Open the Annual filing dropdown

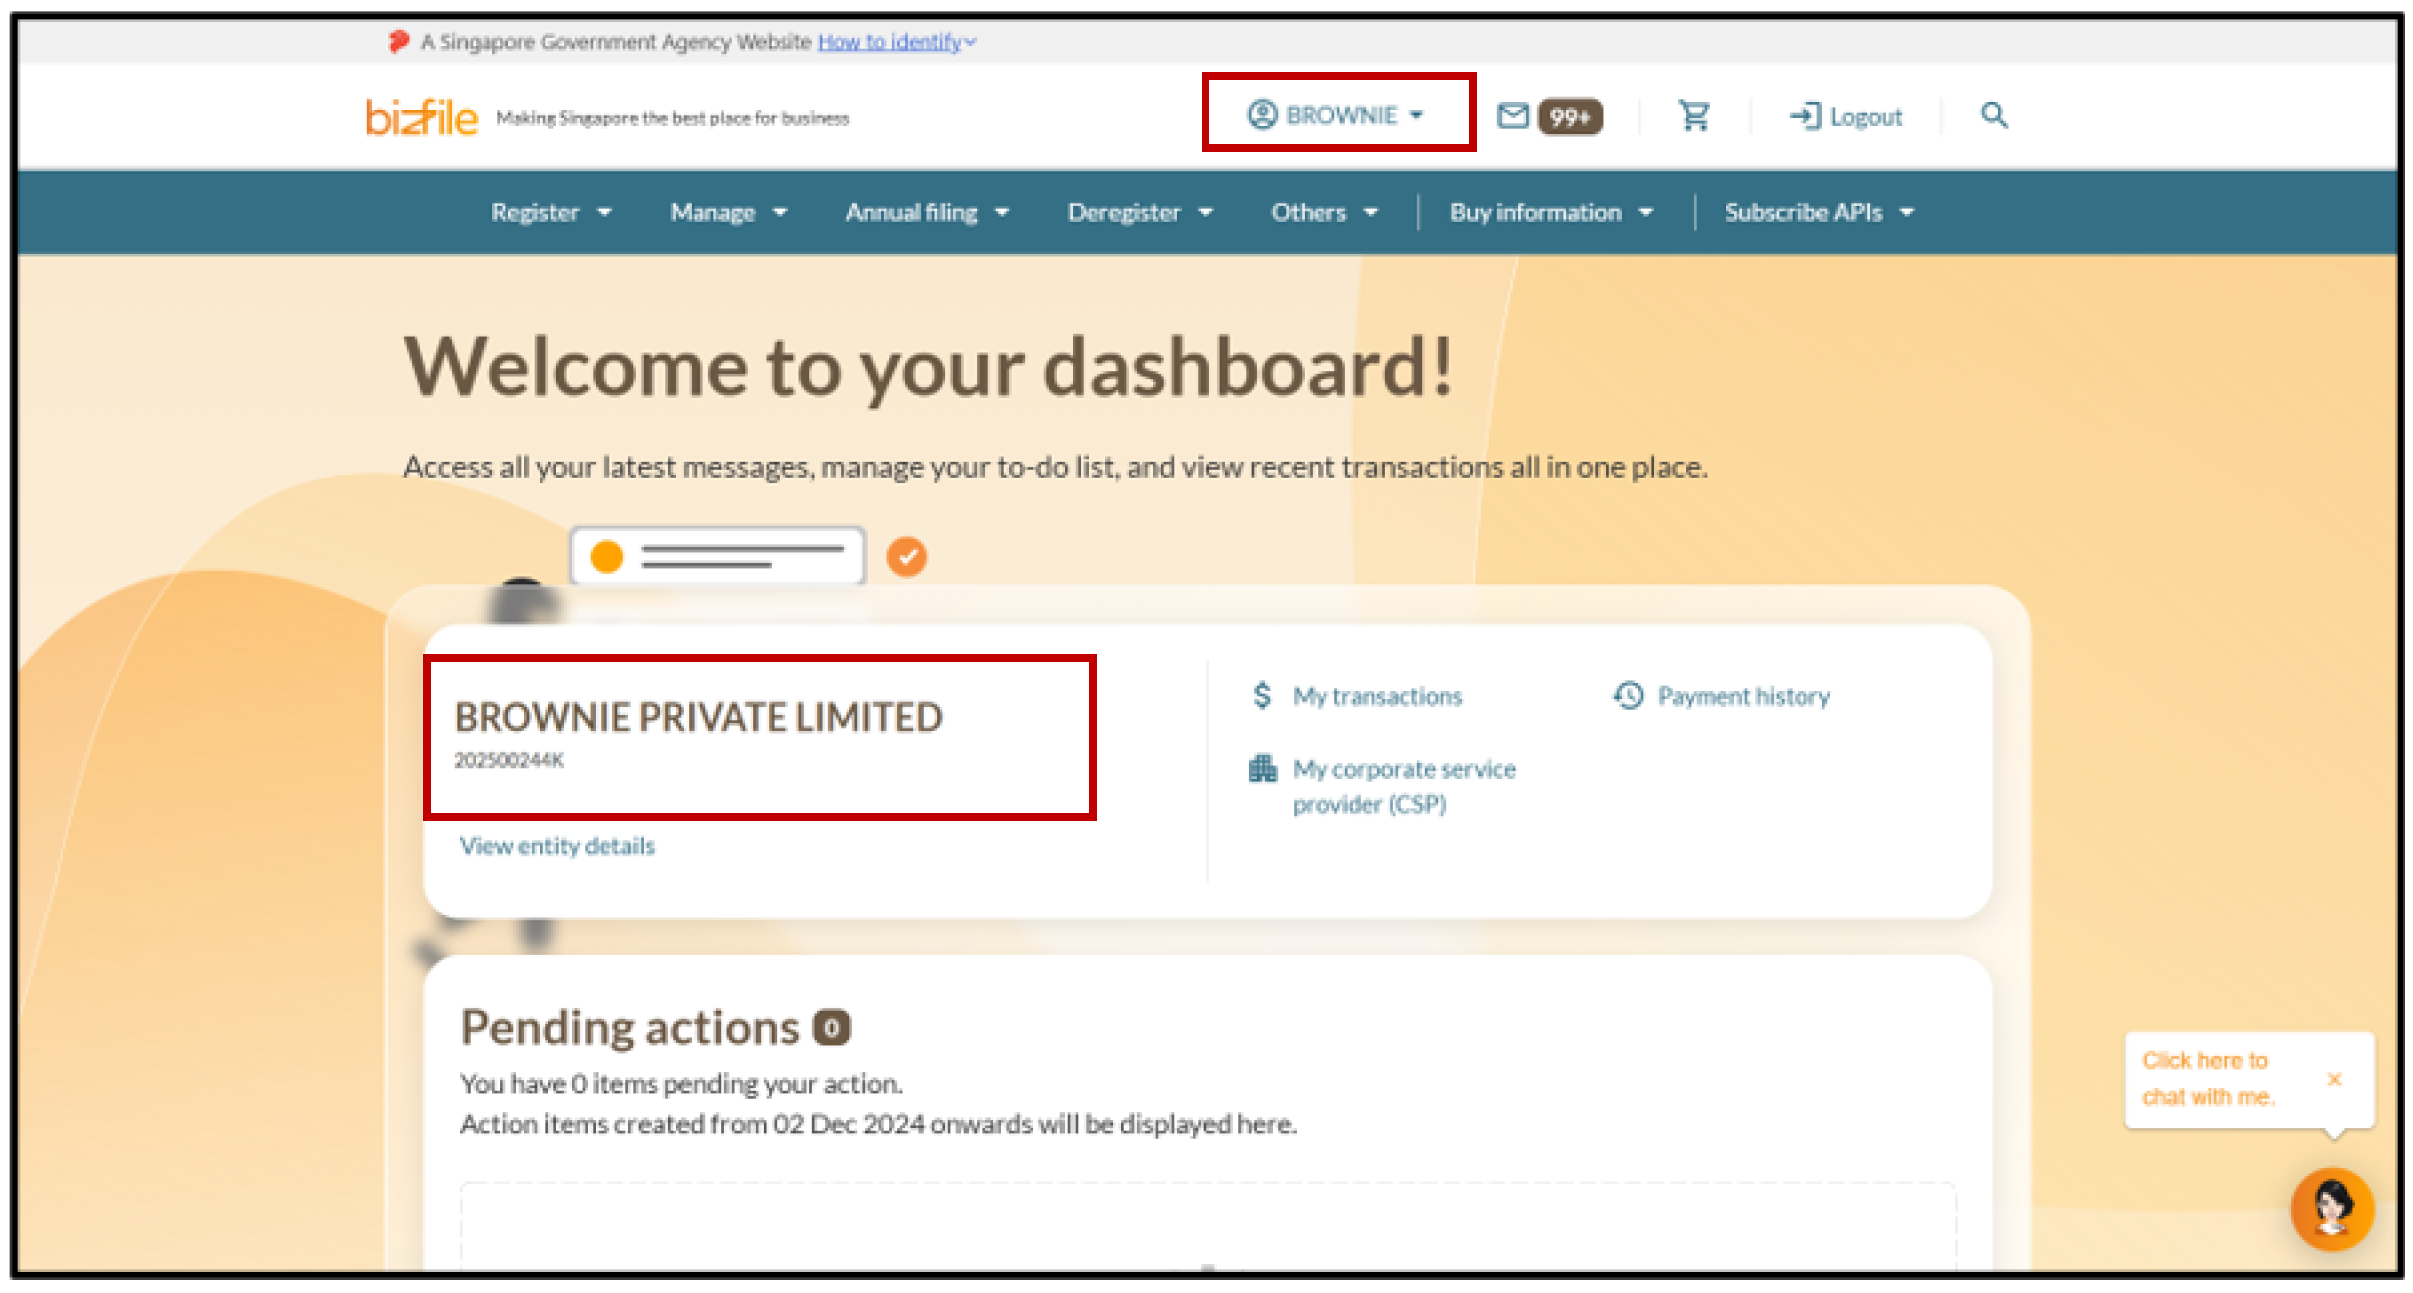coord(927,212)
